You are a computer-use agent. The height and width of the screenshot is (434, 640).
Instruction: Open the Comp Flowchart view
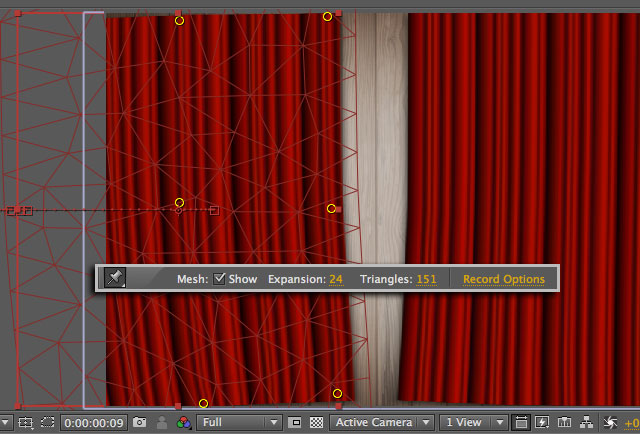(x=587, y=422)
